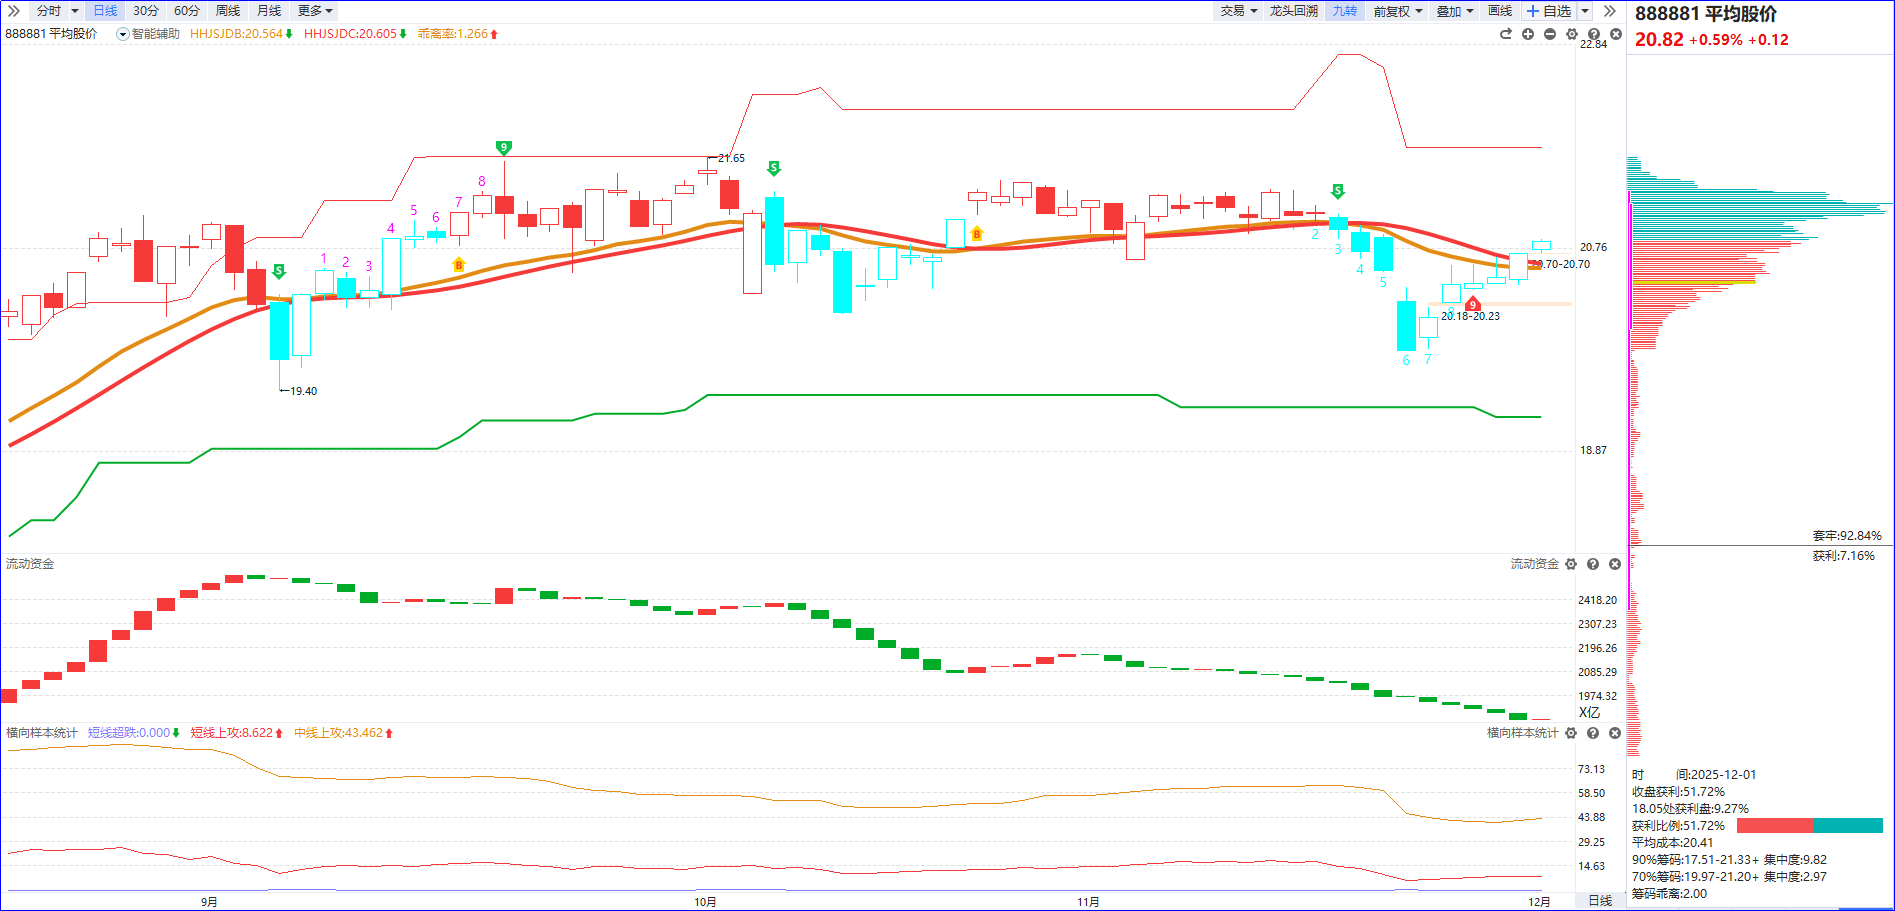Image resolution: width=1895 pixels, height=911 pixels.
Task: Close the 横向样本统计 indicator panel
Action: 1615,733
